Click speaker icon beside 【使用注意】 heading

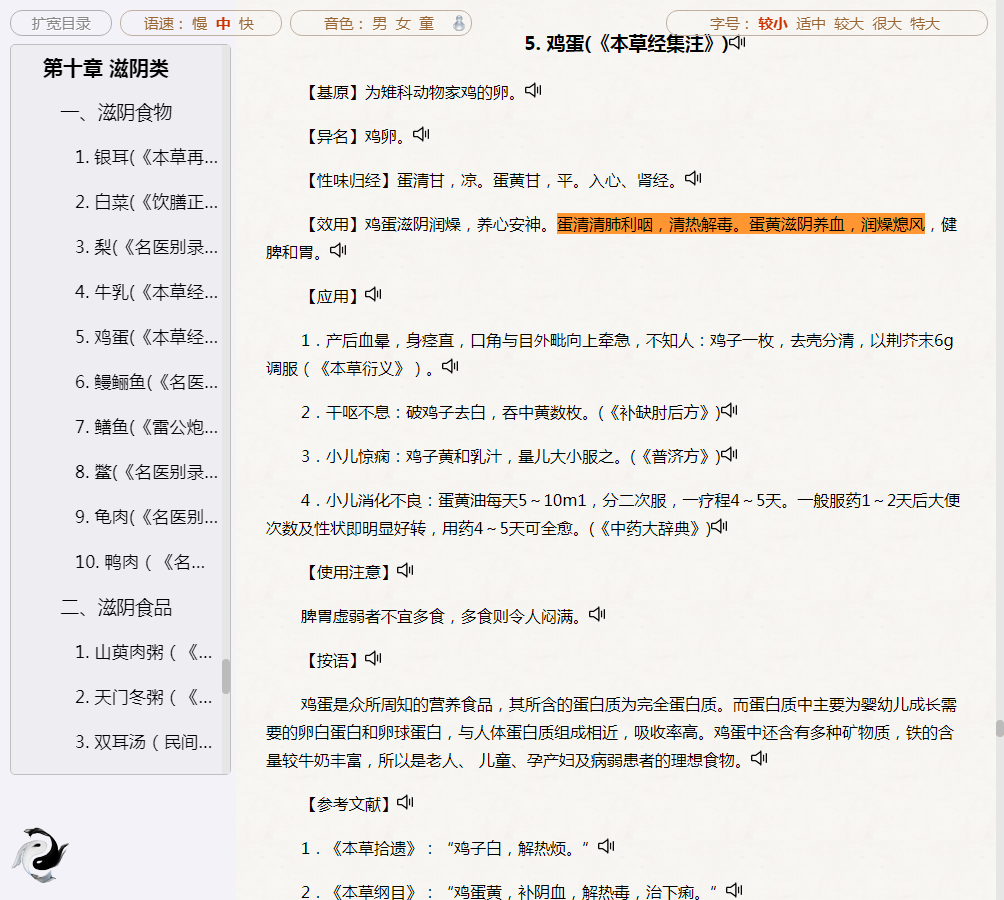click(x=405, y=570)
